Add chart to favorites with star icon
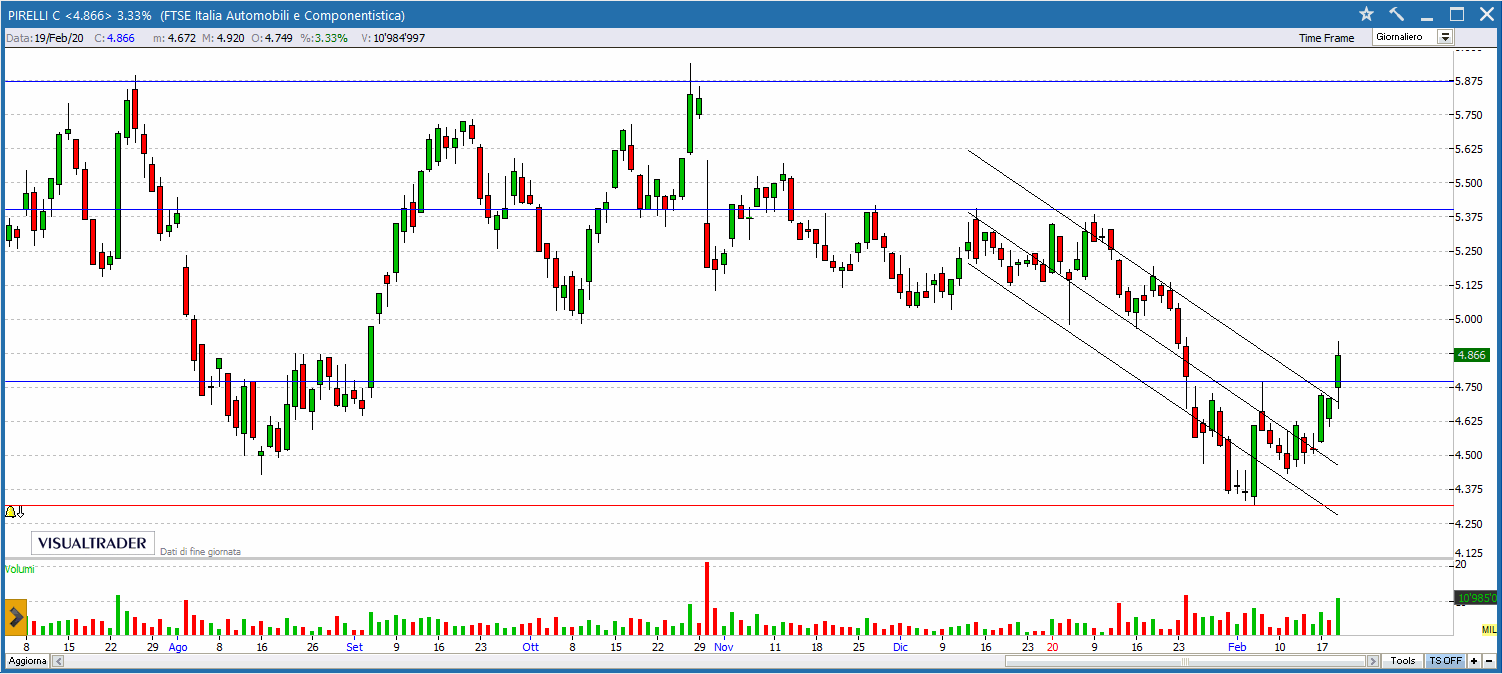Viewport: 1502px width, 674px height. coord(1366,14)
